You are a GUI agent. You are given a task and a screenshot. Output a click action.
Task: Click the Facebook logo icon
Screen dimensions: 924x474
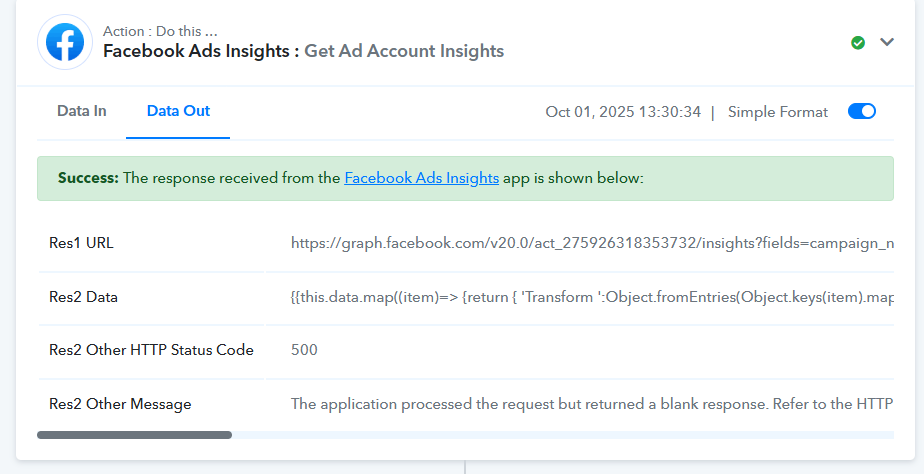(65, 42)
